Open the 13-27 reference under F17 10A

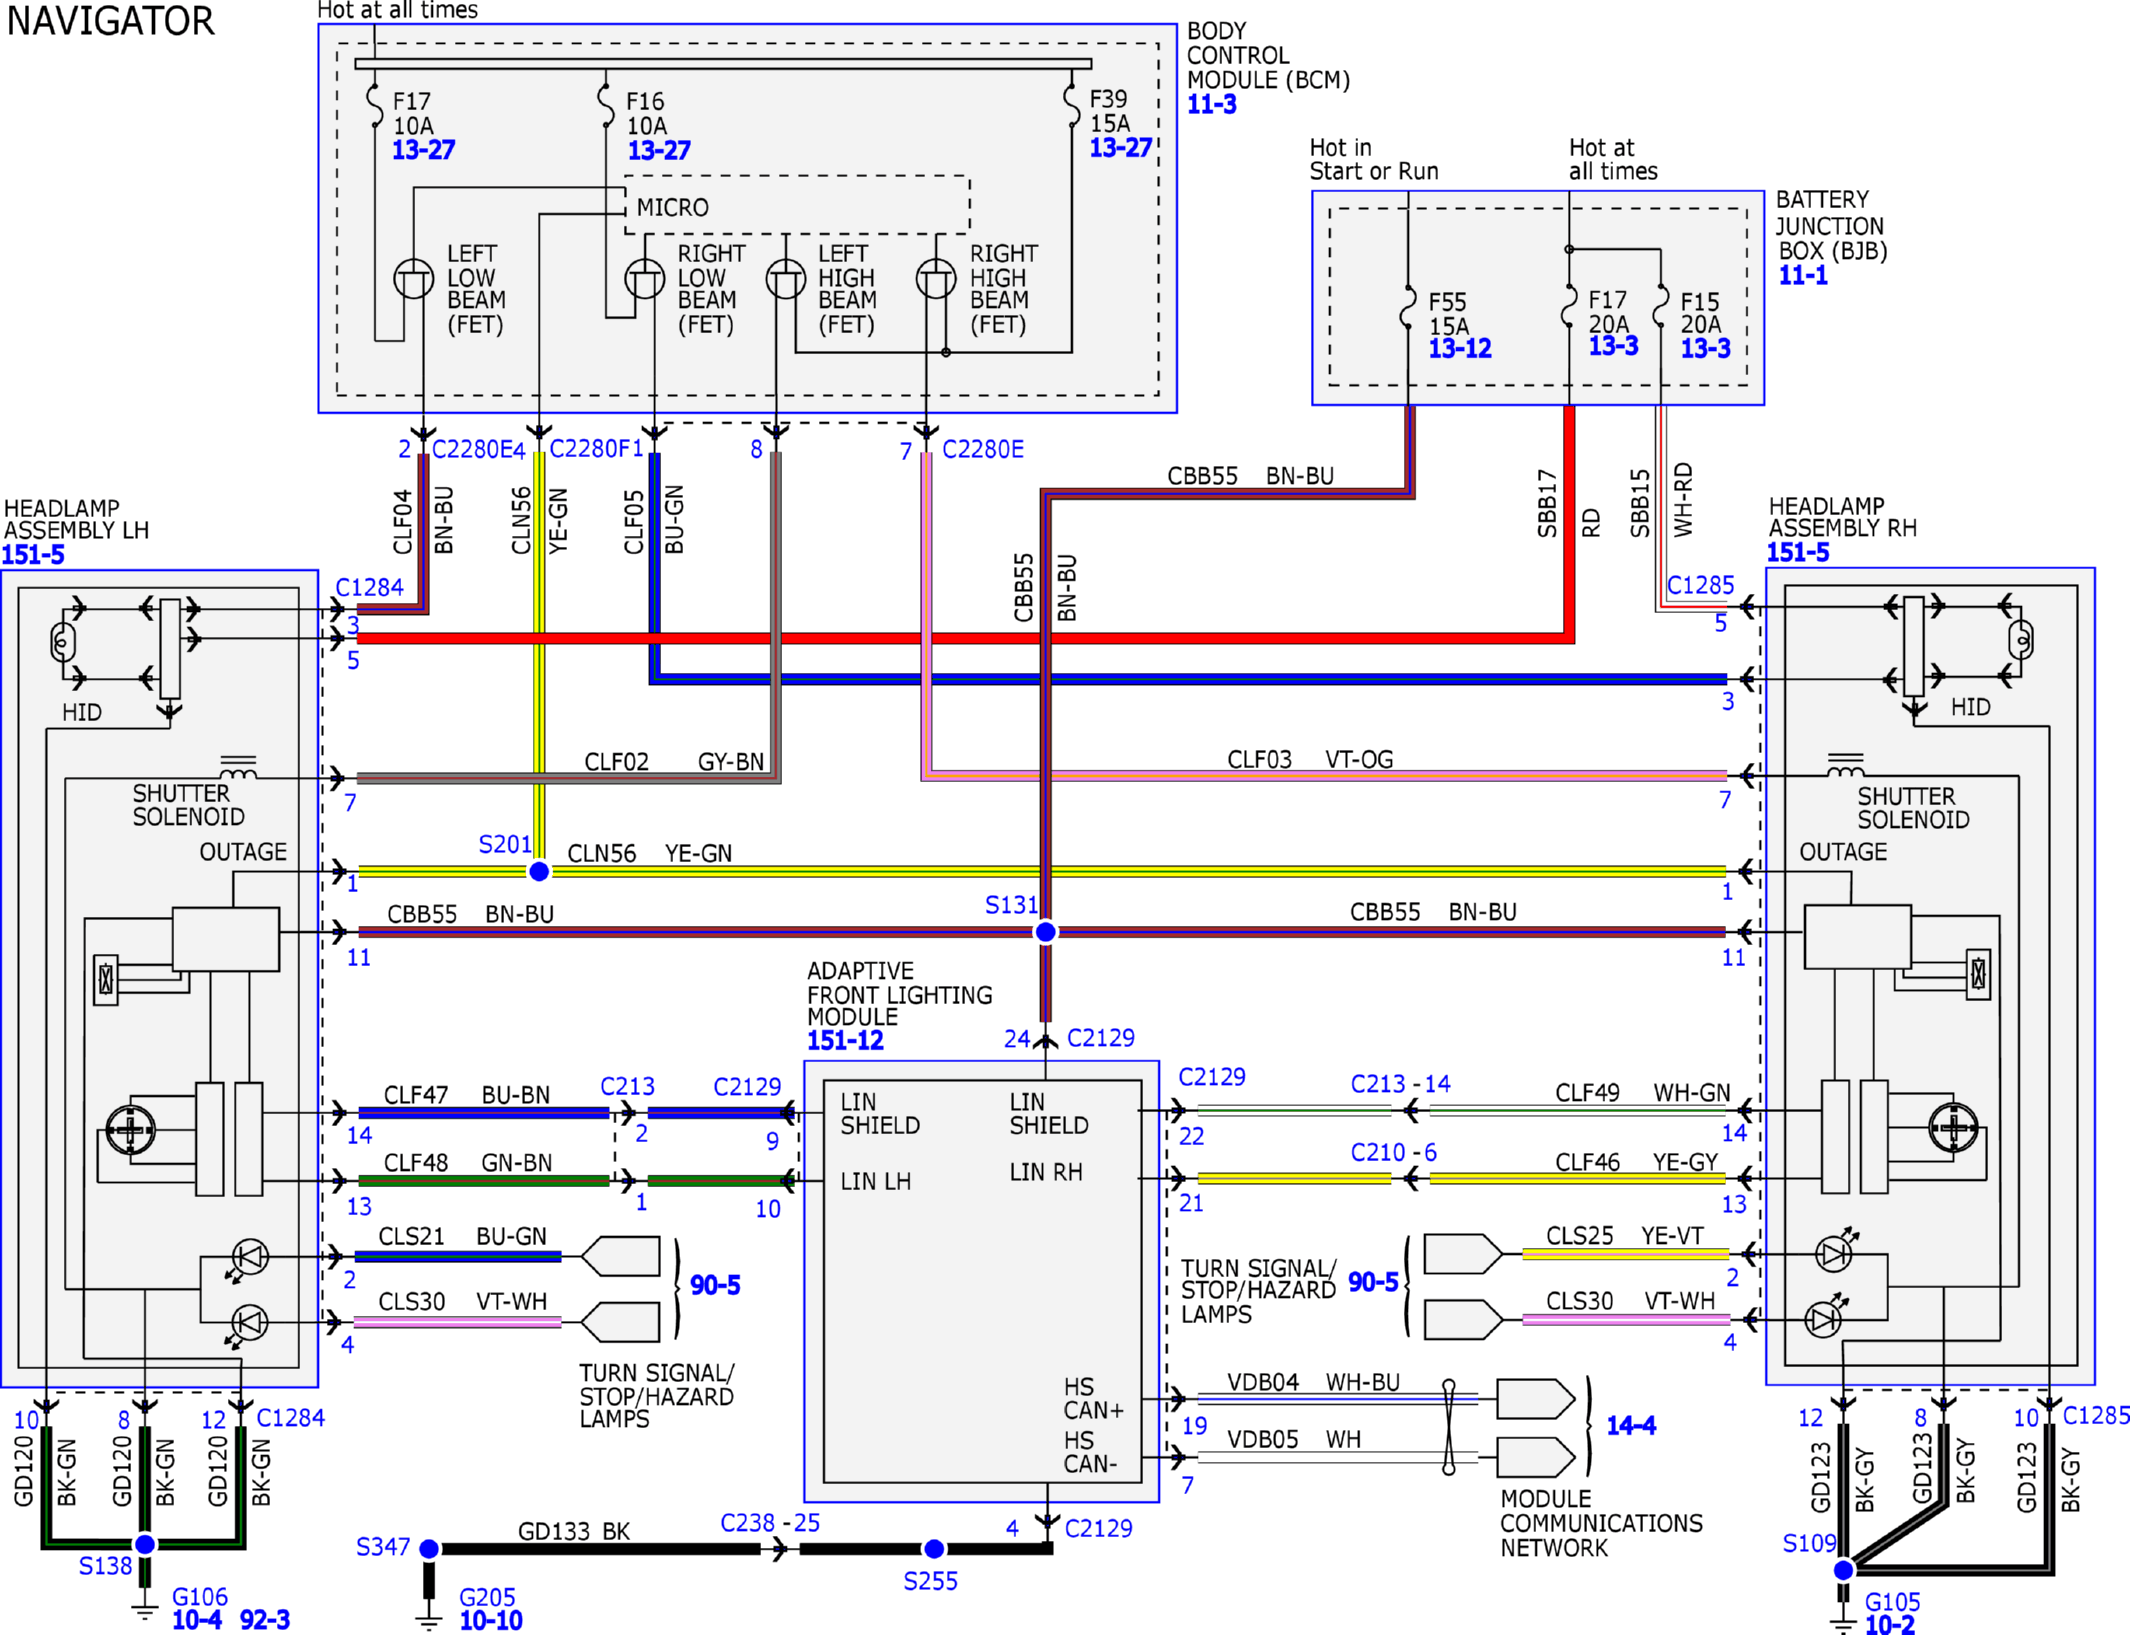click(x=423, y=150)
